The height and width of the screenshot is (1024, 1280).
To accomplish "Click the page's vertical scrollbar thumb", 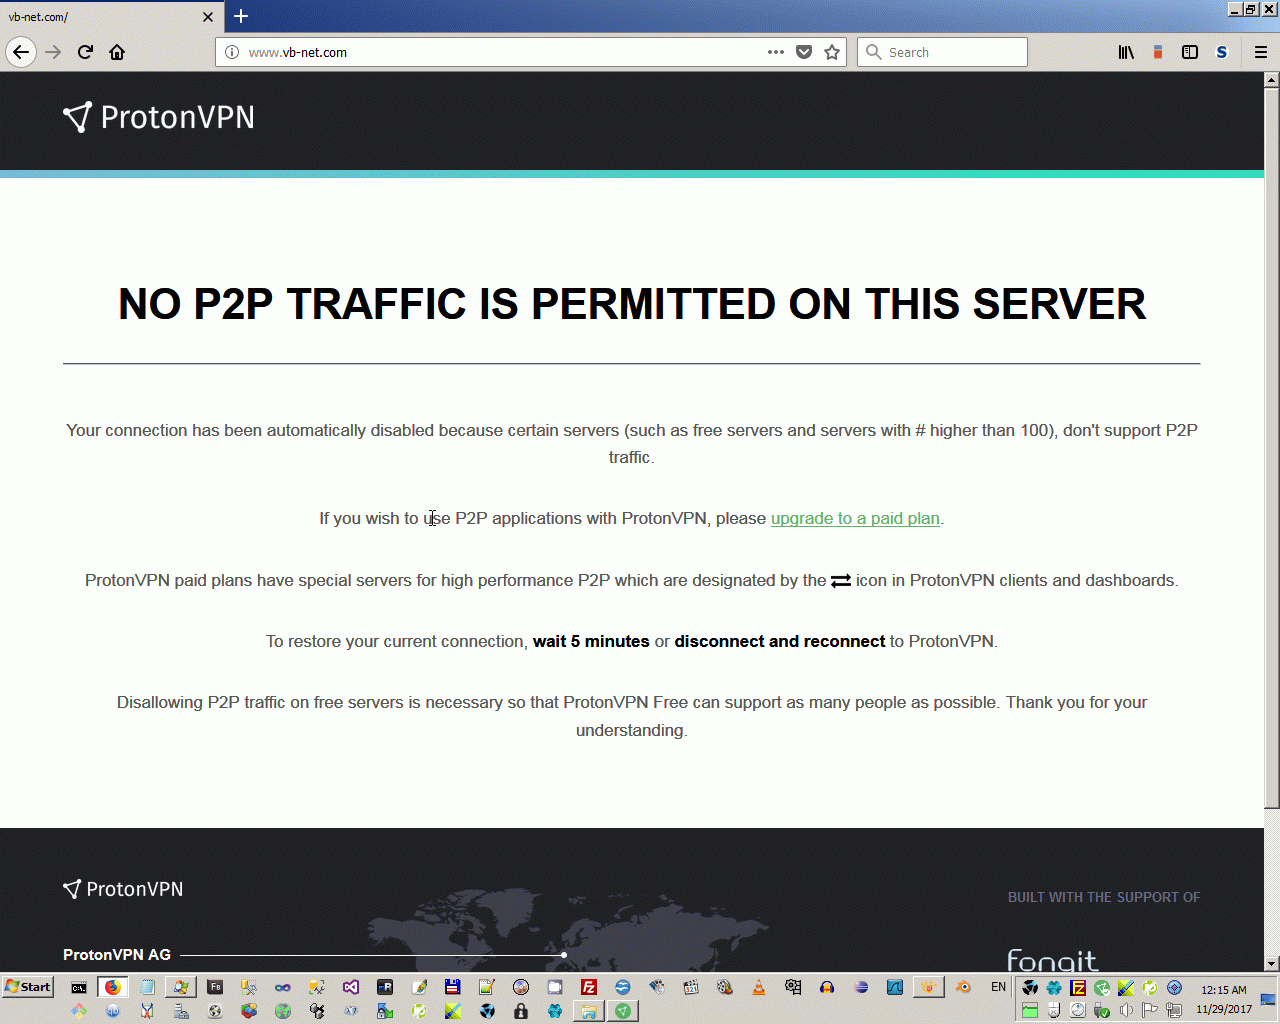I will tap(1272, 447).
